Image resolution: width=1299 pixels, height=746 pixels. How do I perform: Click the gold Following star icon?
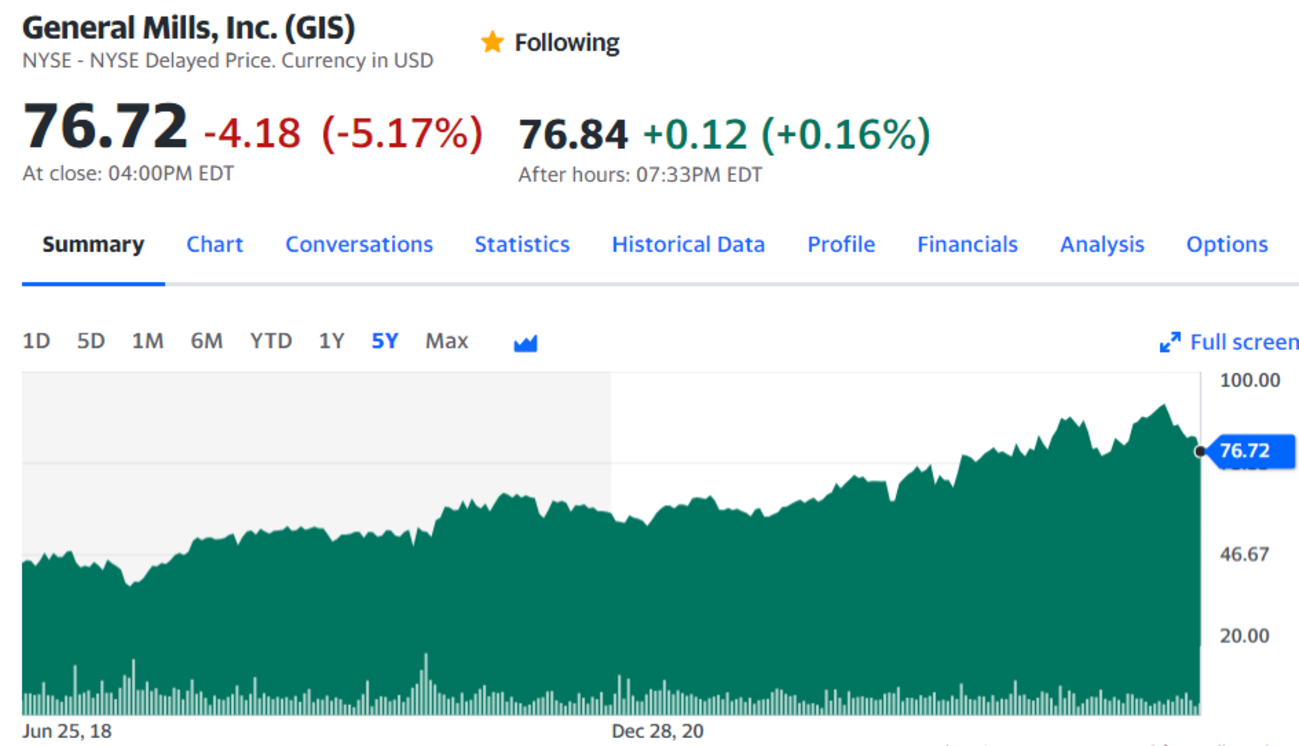491,42
